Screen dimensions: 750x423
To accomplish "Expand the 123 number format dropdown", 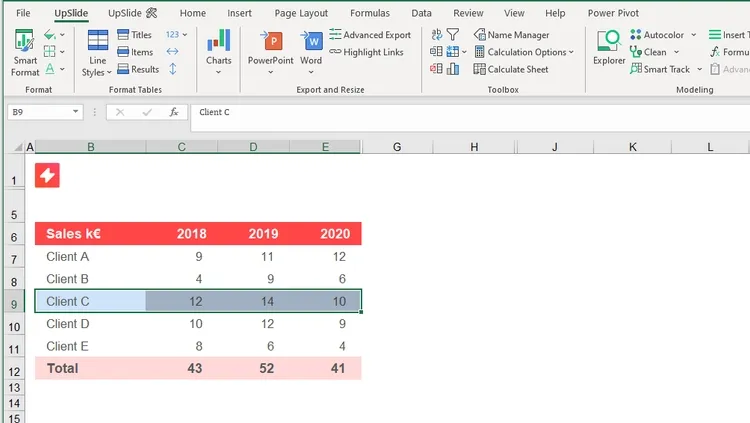I will (185, 35).
